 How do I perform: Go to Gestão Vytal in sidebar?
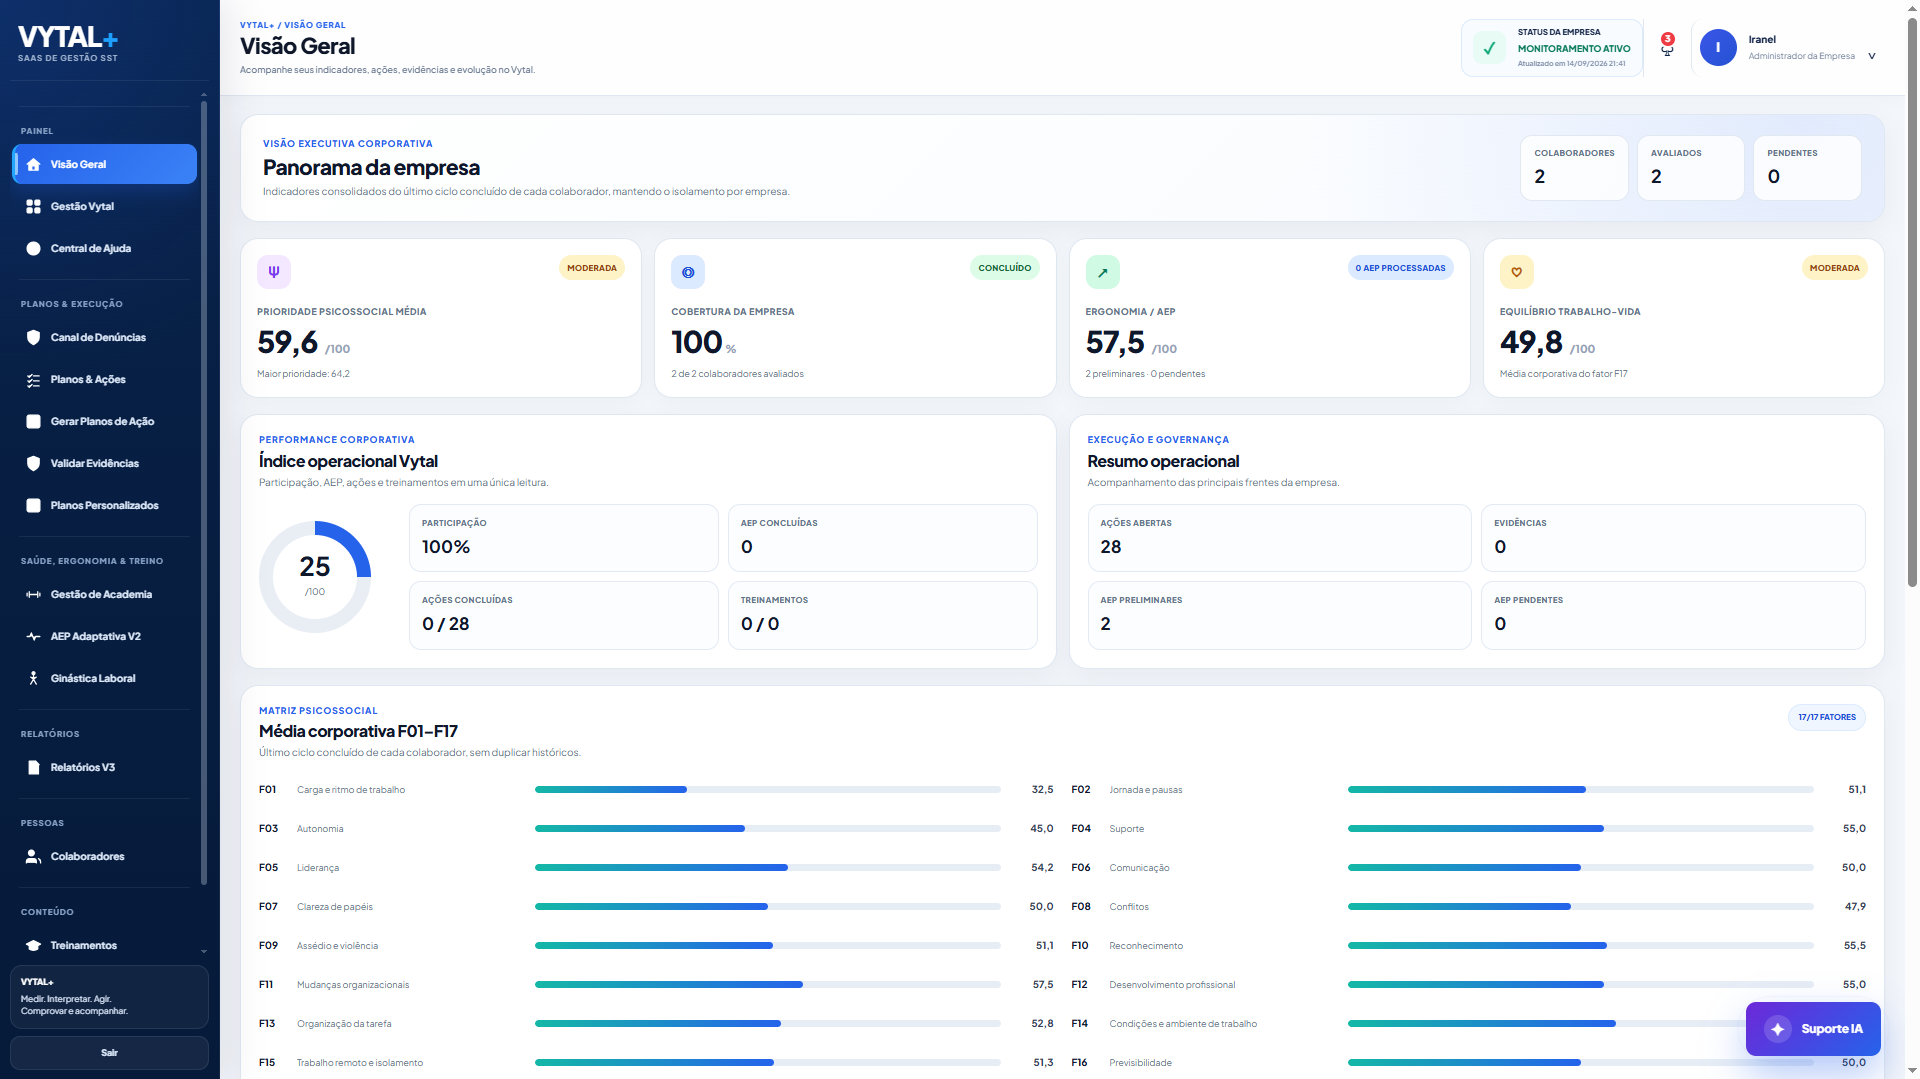click(104, 207)
